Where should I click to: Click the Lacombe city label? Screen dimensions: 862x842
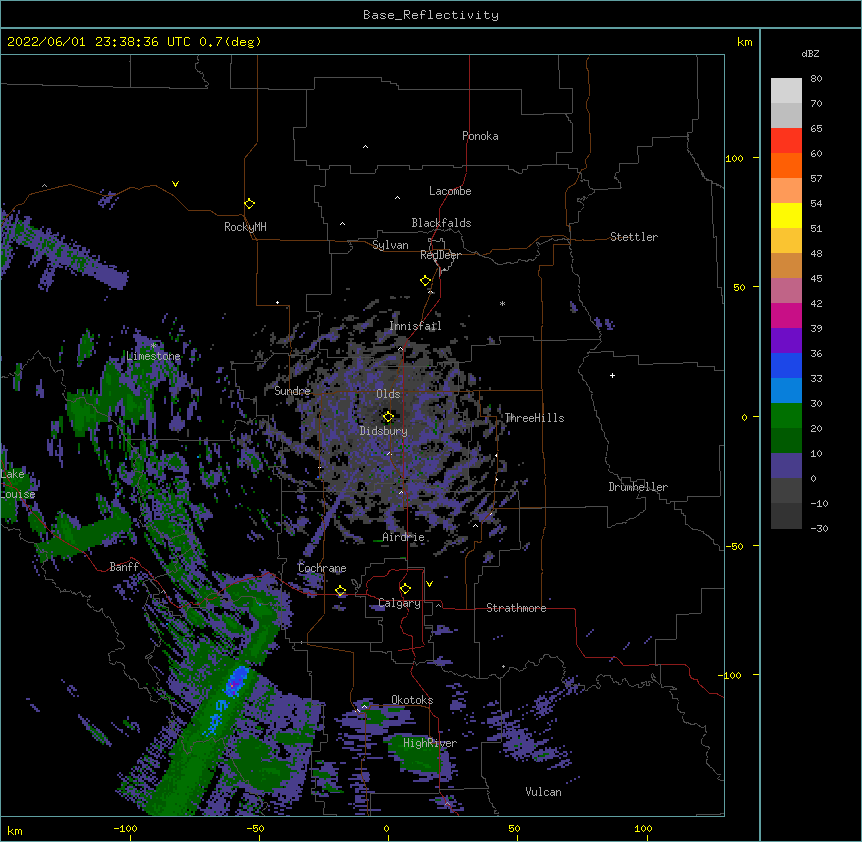pos(450,191)
